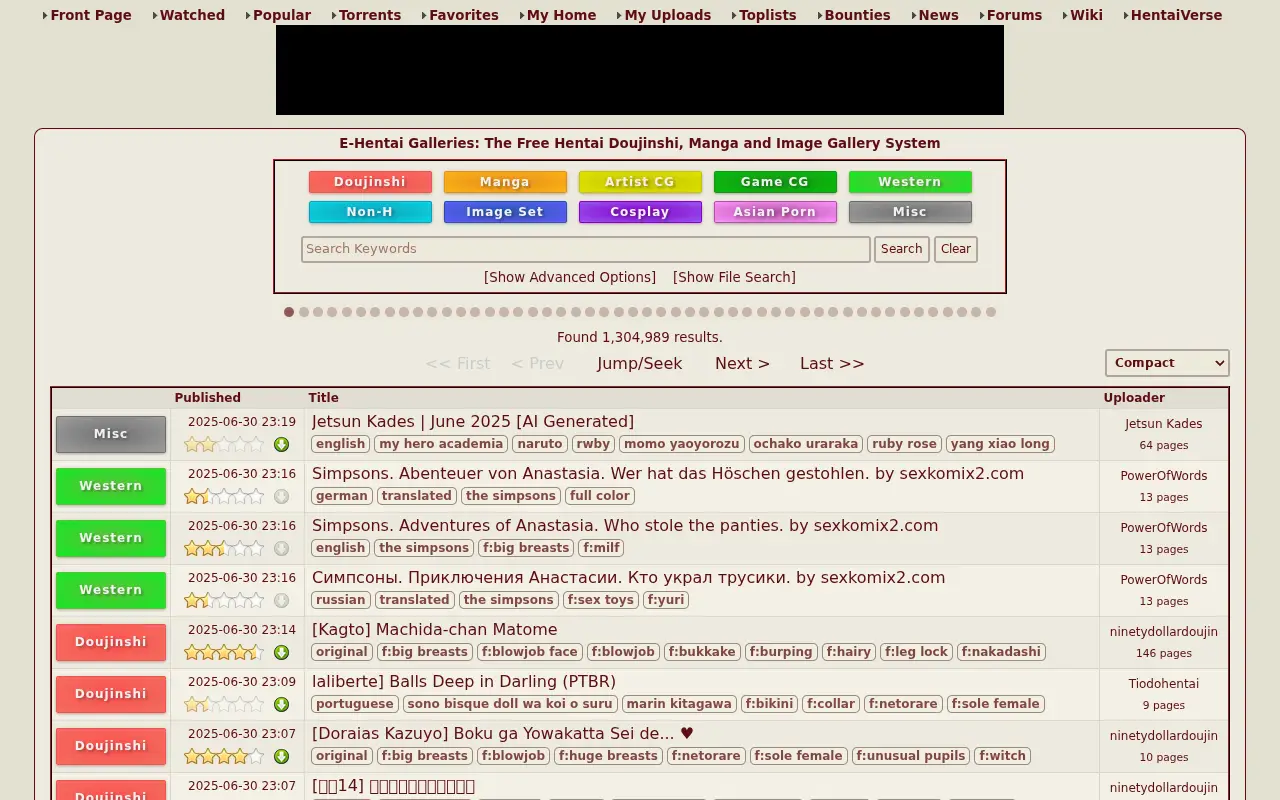Open the Jump/Seek page selector

pyautogui.click(x=640, y=363)
